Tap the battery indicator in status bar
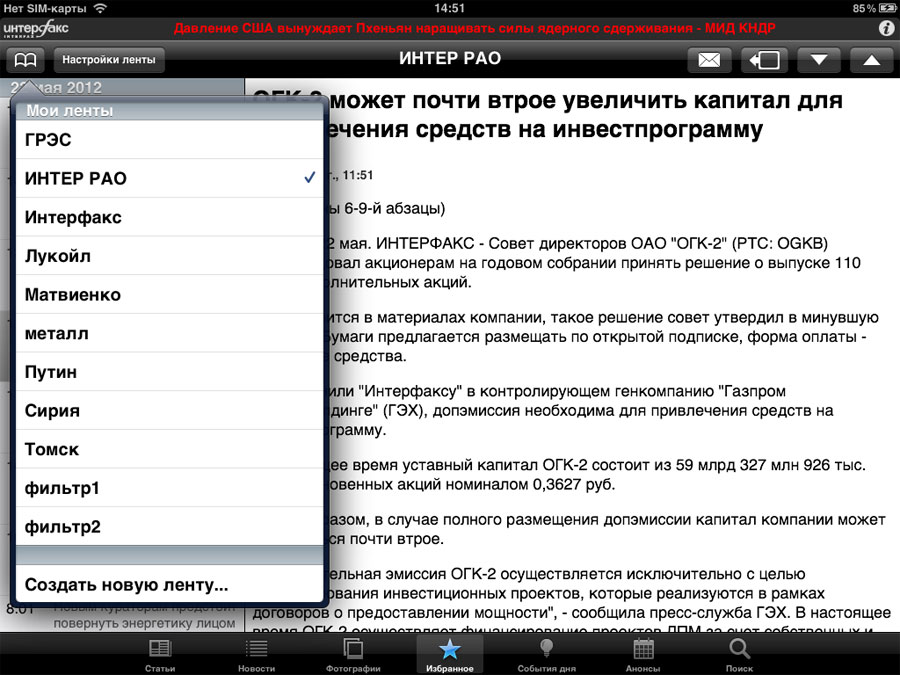The width and height of the screenshot is (900, 675). click(x=887, y=8)
